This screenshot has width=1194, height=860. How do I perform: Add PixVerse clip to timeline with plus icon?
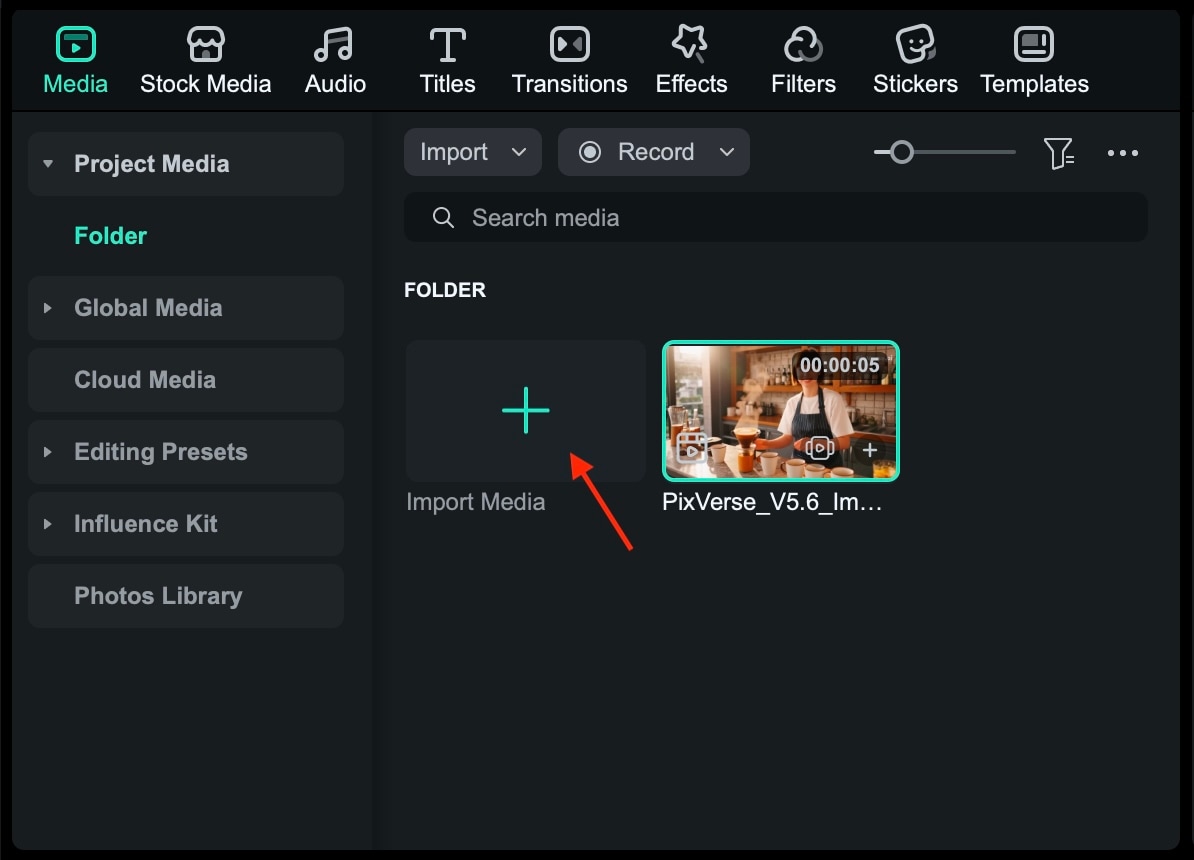(x=869, y=449)
